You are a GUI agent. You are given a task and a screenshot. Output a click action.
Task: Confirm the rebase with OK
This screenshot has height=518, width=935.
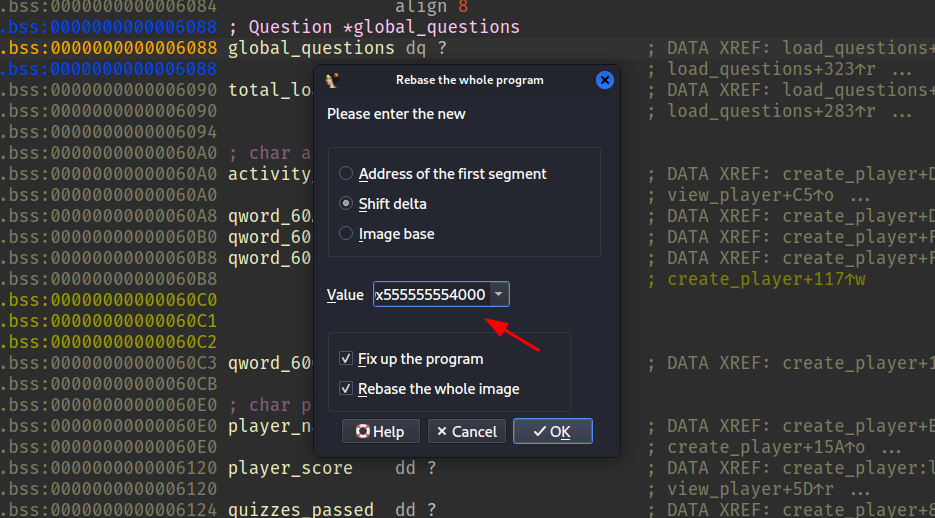pos(552,431)
